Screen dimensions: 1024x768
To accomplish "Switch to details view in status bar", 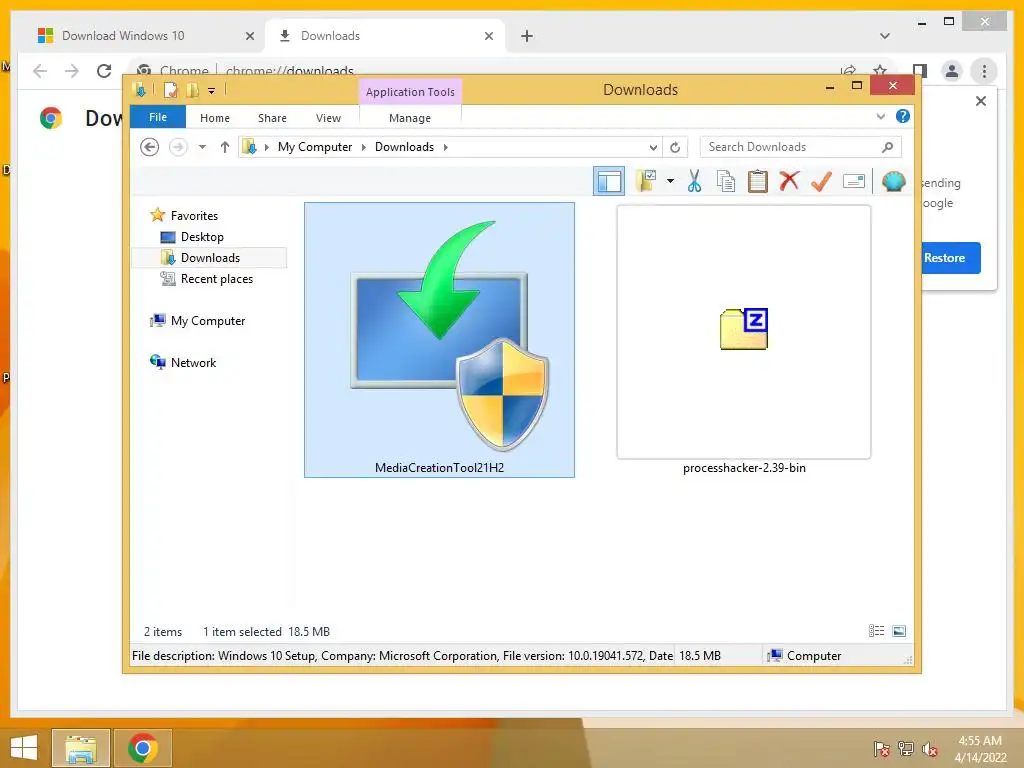I will coord(876,631).
